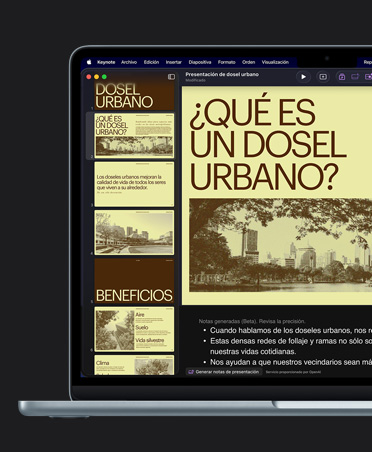
Task: Click the purple rectangle with sparkle icon
Action: click(355, 77)
